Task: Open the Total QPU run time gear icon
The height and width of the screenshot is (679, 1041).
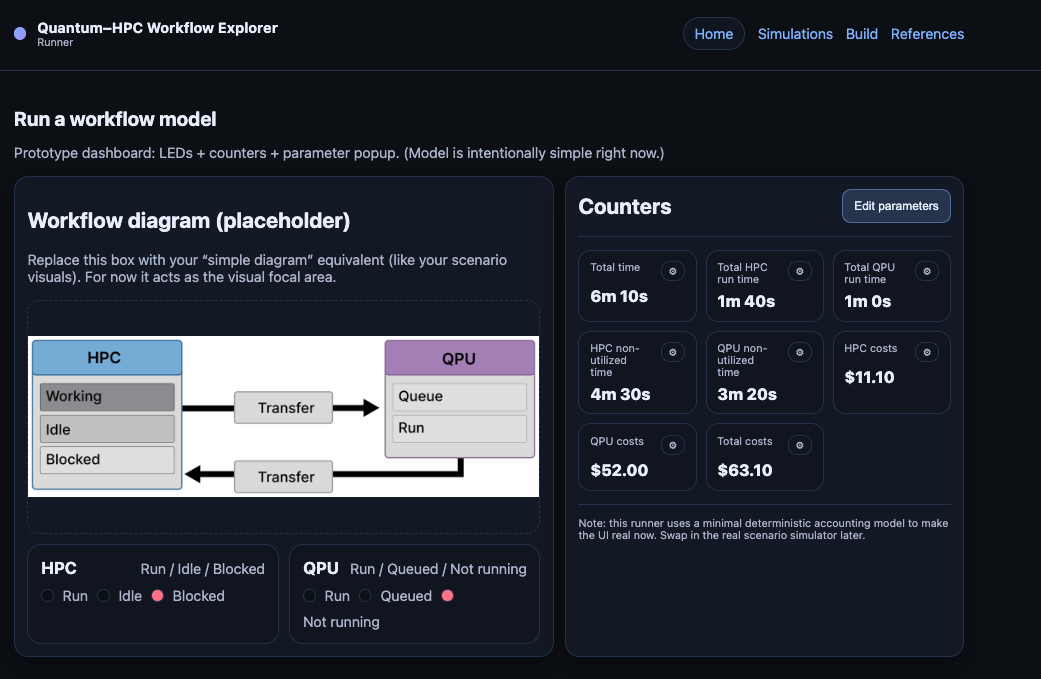Action: coord(927,270)
